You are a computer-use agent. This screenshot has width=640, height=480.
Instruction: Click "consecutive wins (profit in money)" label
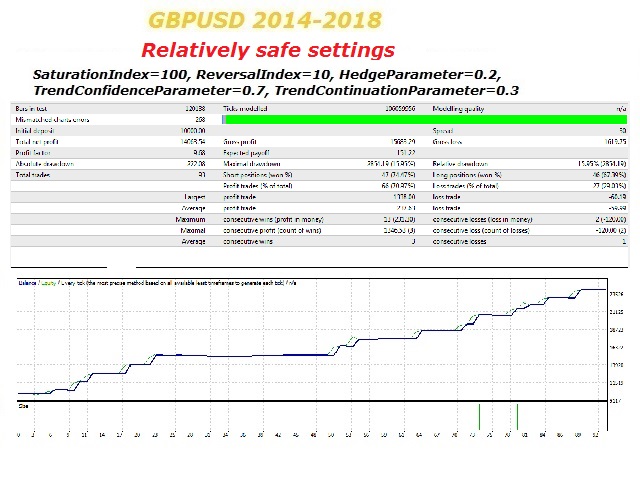(x=273, y=220)
